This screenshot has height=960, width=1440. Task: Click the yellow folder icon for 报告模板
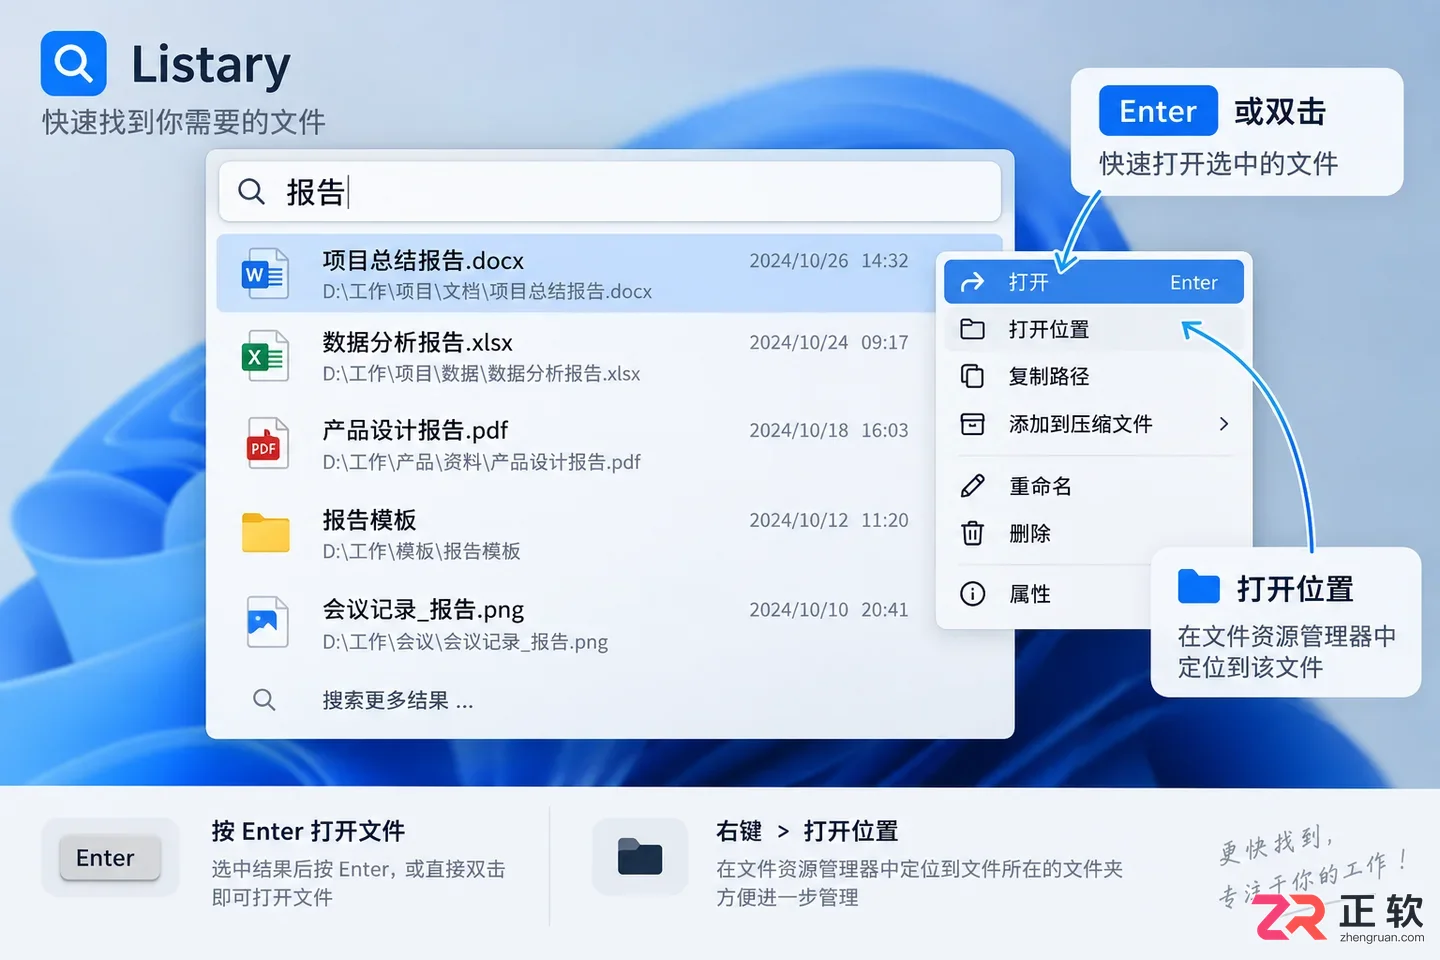coord(266,533)
